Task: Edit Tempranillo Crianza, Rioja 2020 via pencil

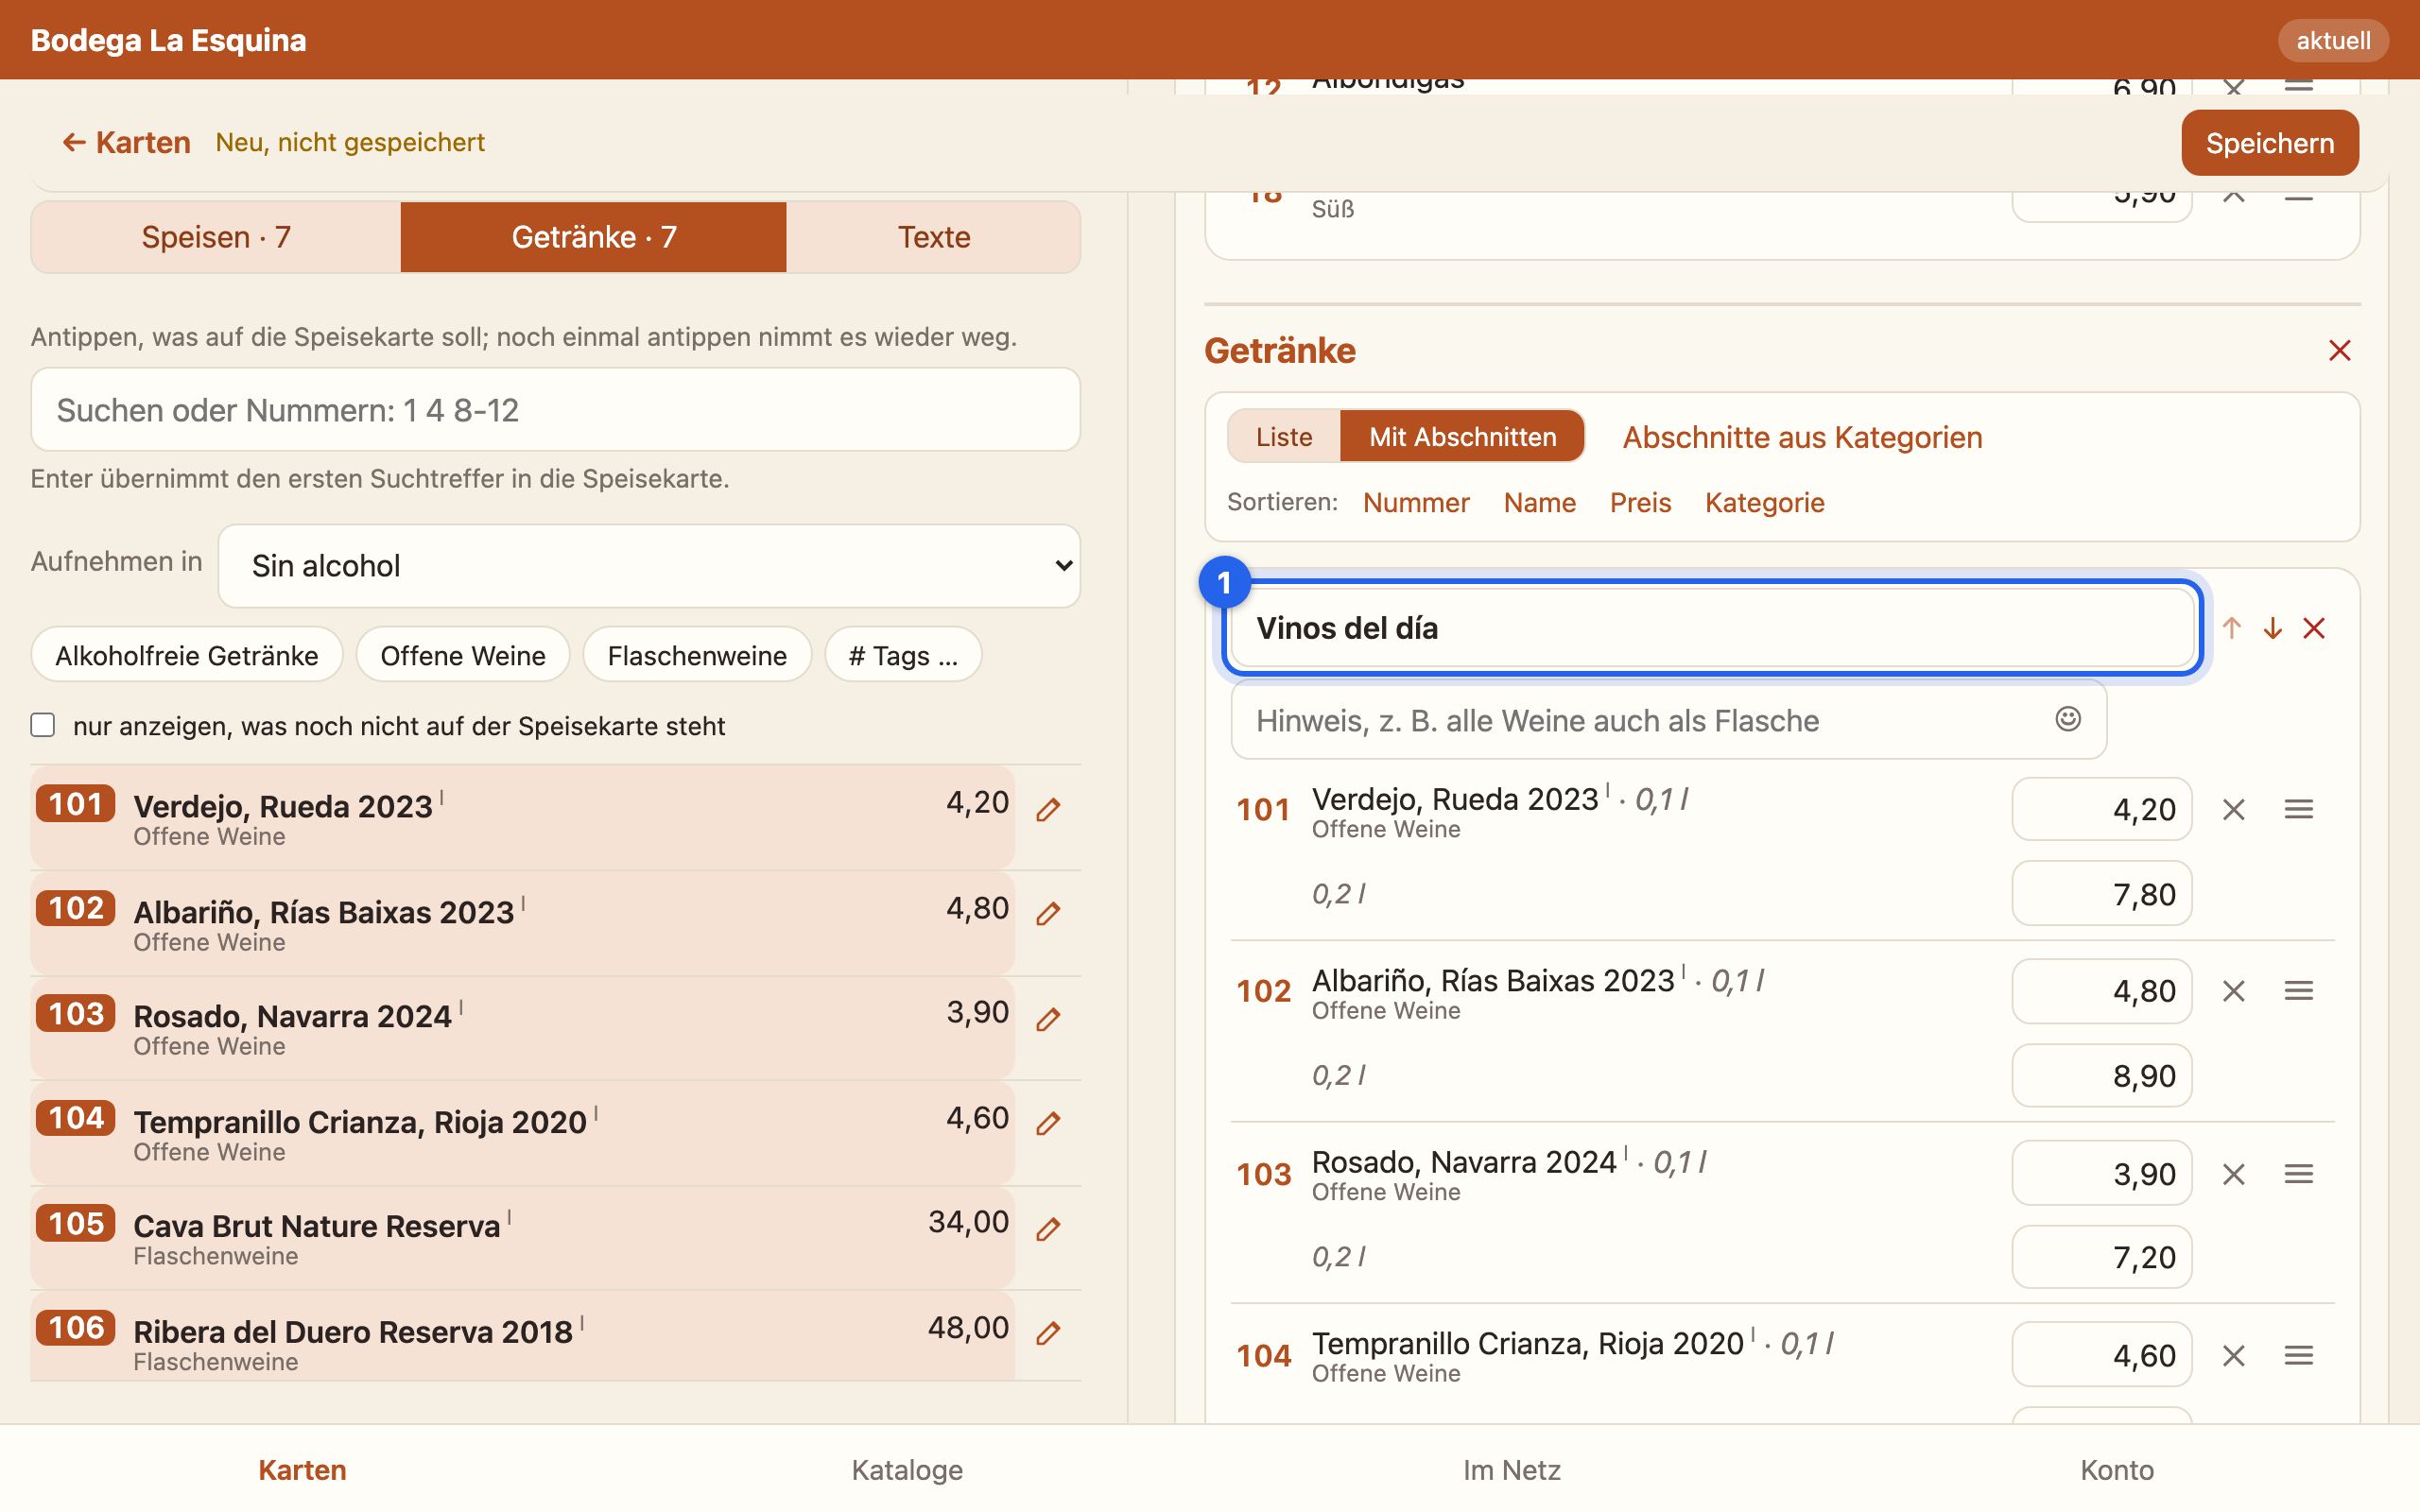Action: (x=1047, y=1124)
